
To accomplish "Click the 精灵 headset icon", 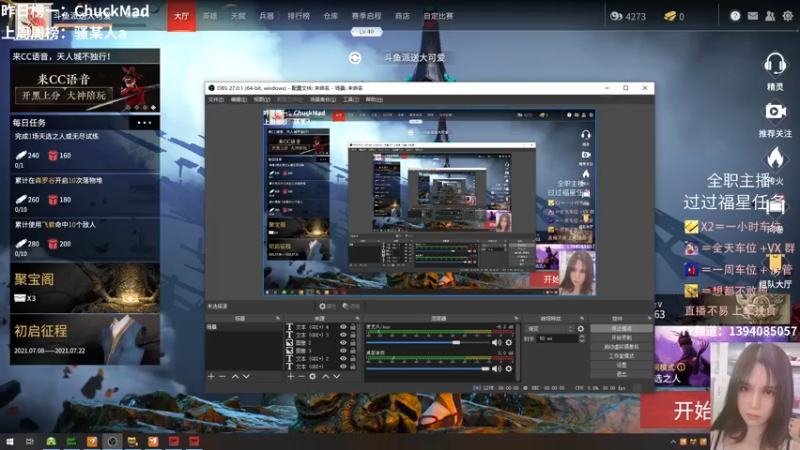I will click(x=774, y=65).
